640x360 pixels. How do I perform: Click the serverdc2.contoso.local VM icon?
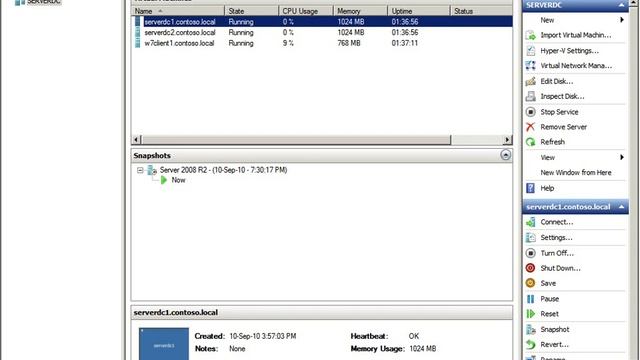pyautogui.click(x=138, y=32)
